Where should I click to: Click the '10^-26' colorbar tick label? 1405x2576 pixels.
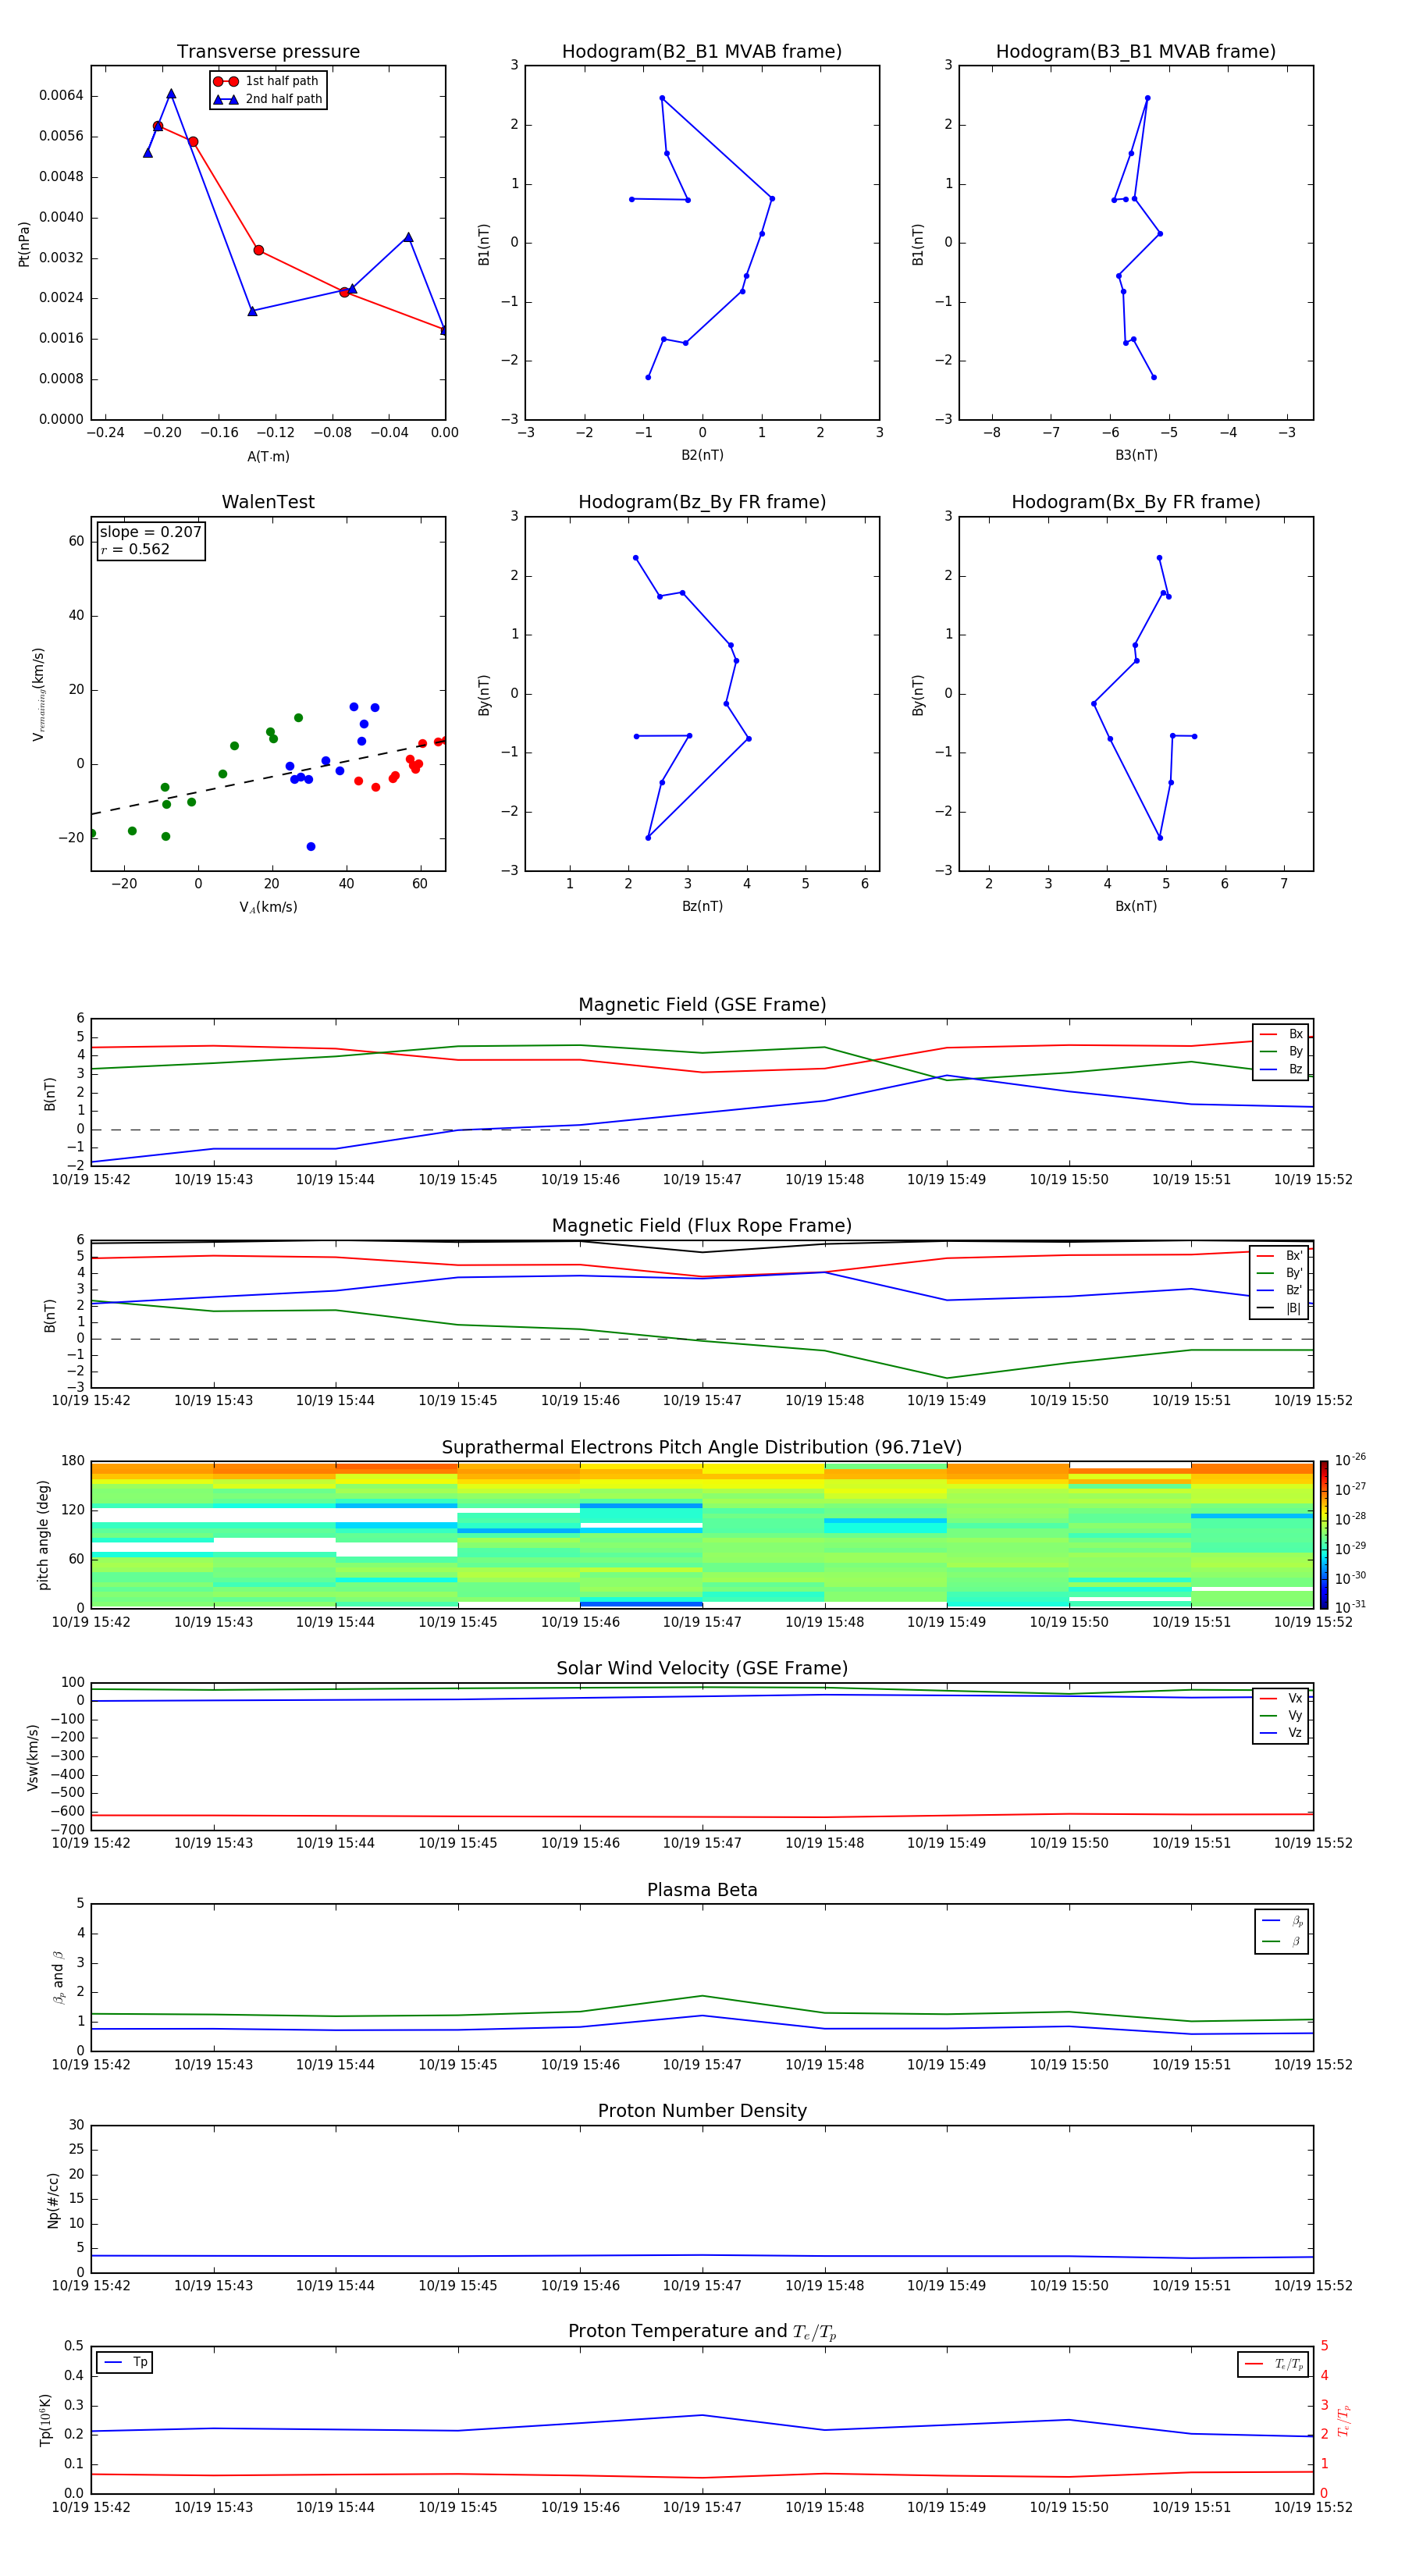click(1350, 1460)
